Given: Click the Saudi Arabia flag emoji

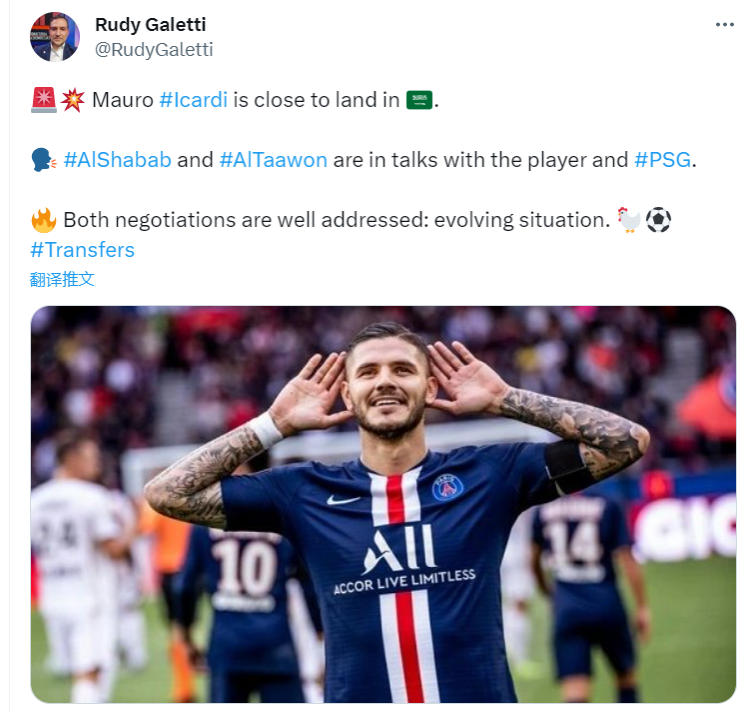Looking at the screenshot, I should [419, 100].
